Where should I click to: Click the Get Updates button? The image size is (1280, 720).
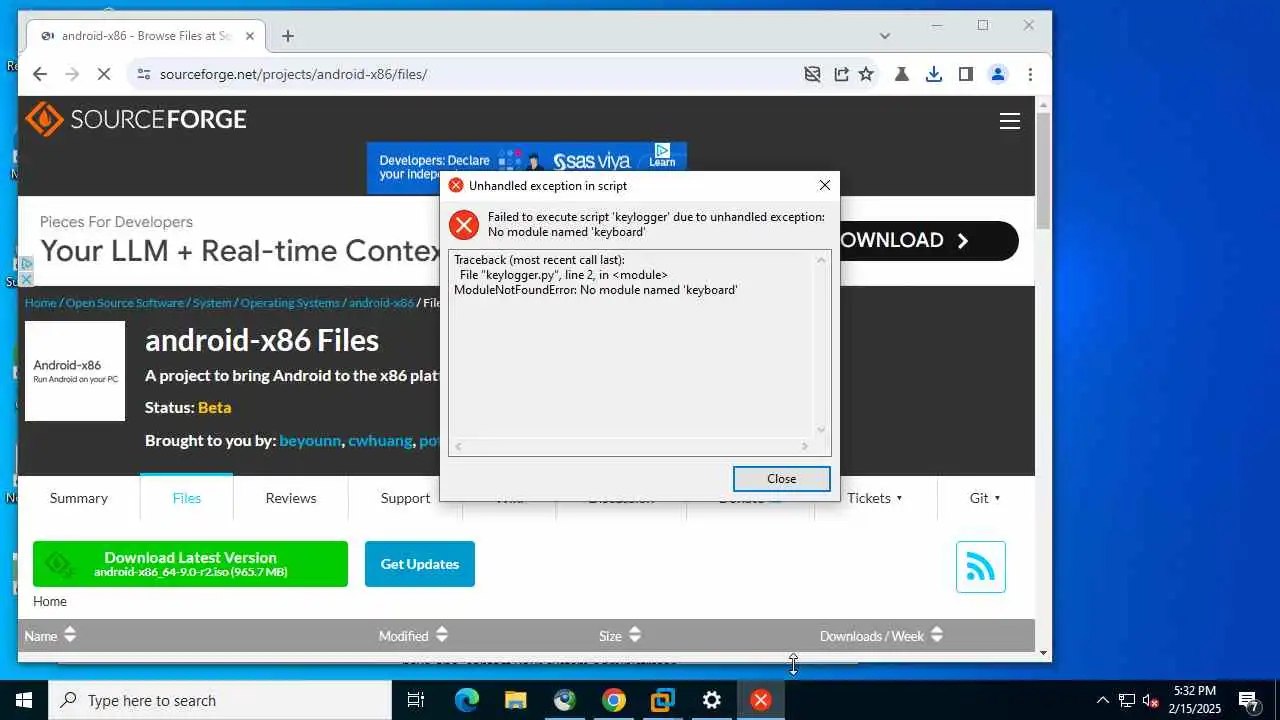420,564
